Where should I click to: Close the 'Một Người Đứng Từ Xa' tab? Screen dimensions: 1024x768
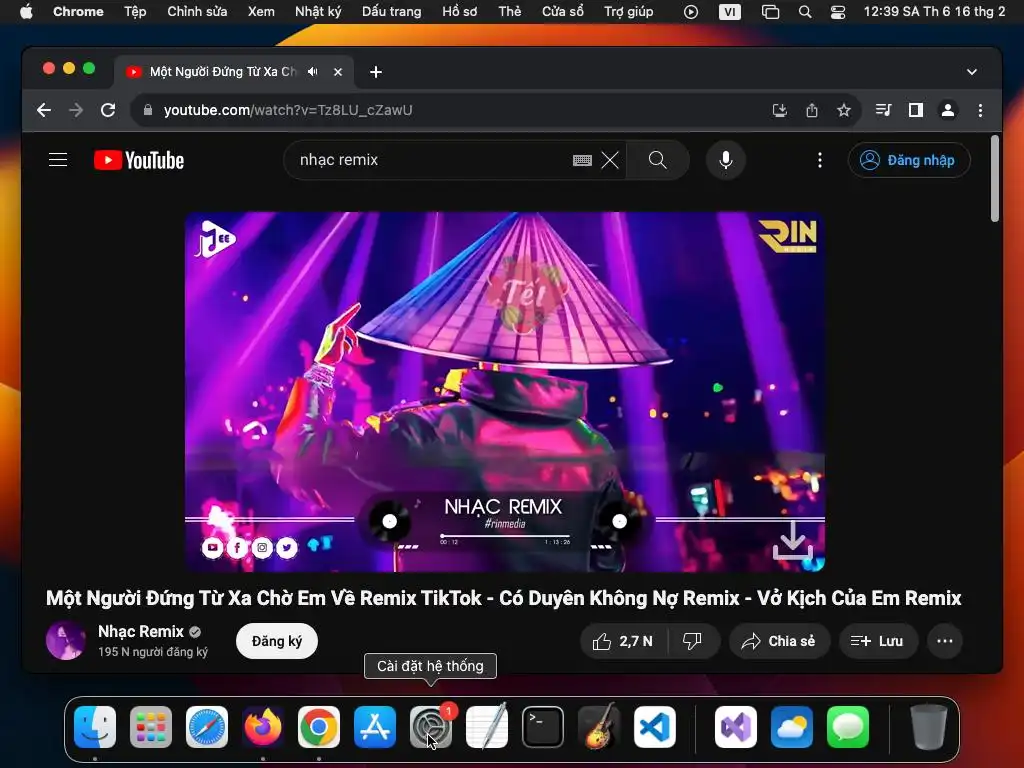click(x=338, y=72)
